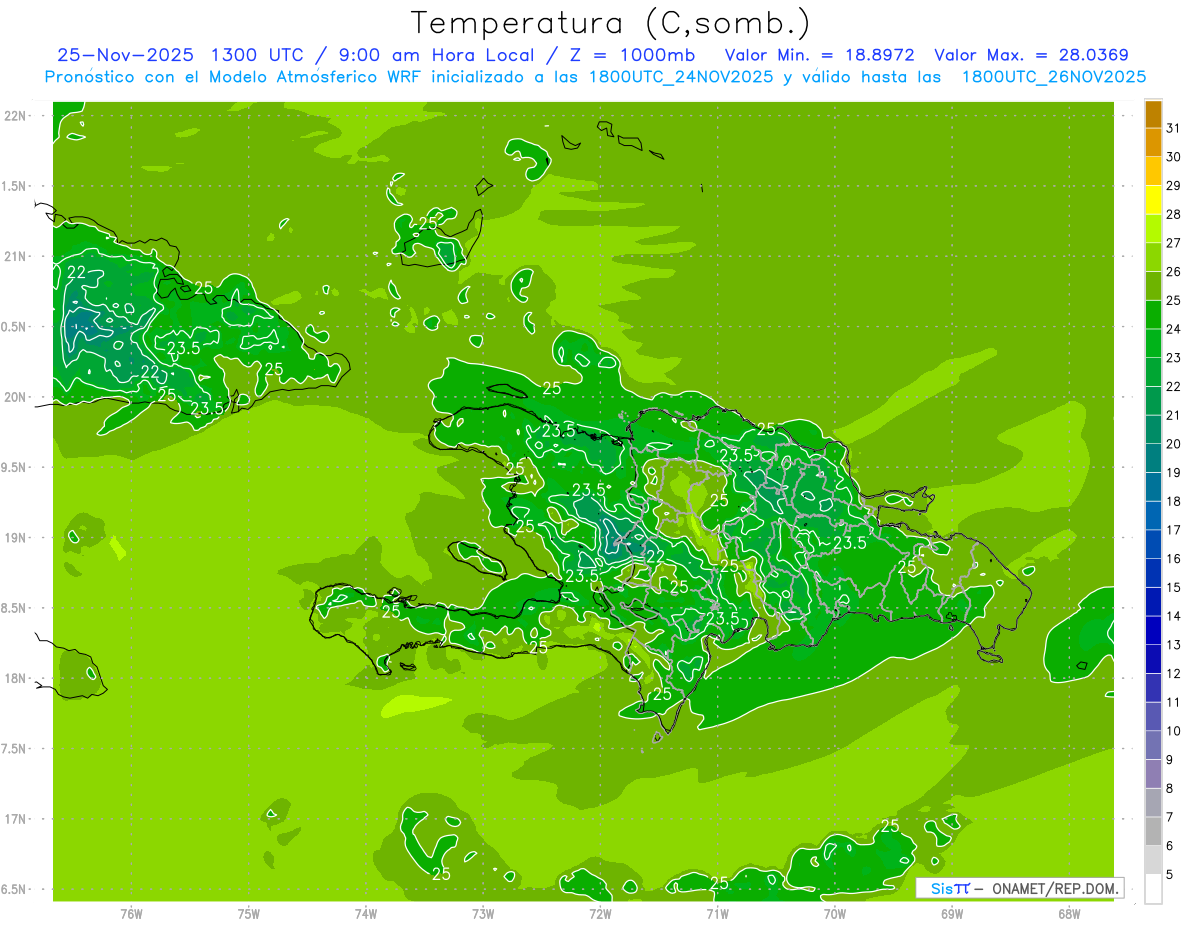Click the 'Temperatura (C,somb.)' map title
1200x927 pixels.
(x=610, y=24)
